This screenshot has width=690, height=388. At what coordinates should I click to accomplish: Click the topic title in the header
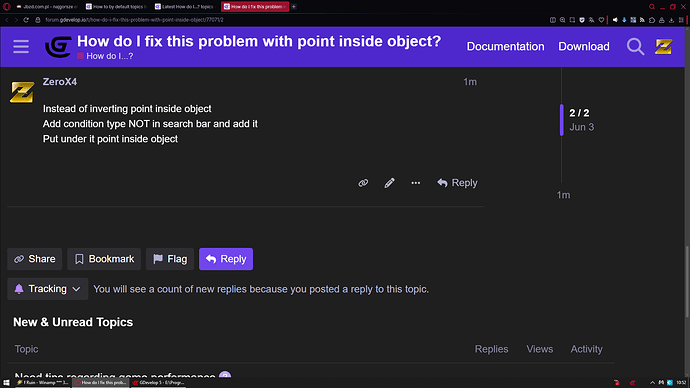point(259,41)
